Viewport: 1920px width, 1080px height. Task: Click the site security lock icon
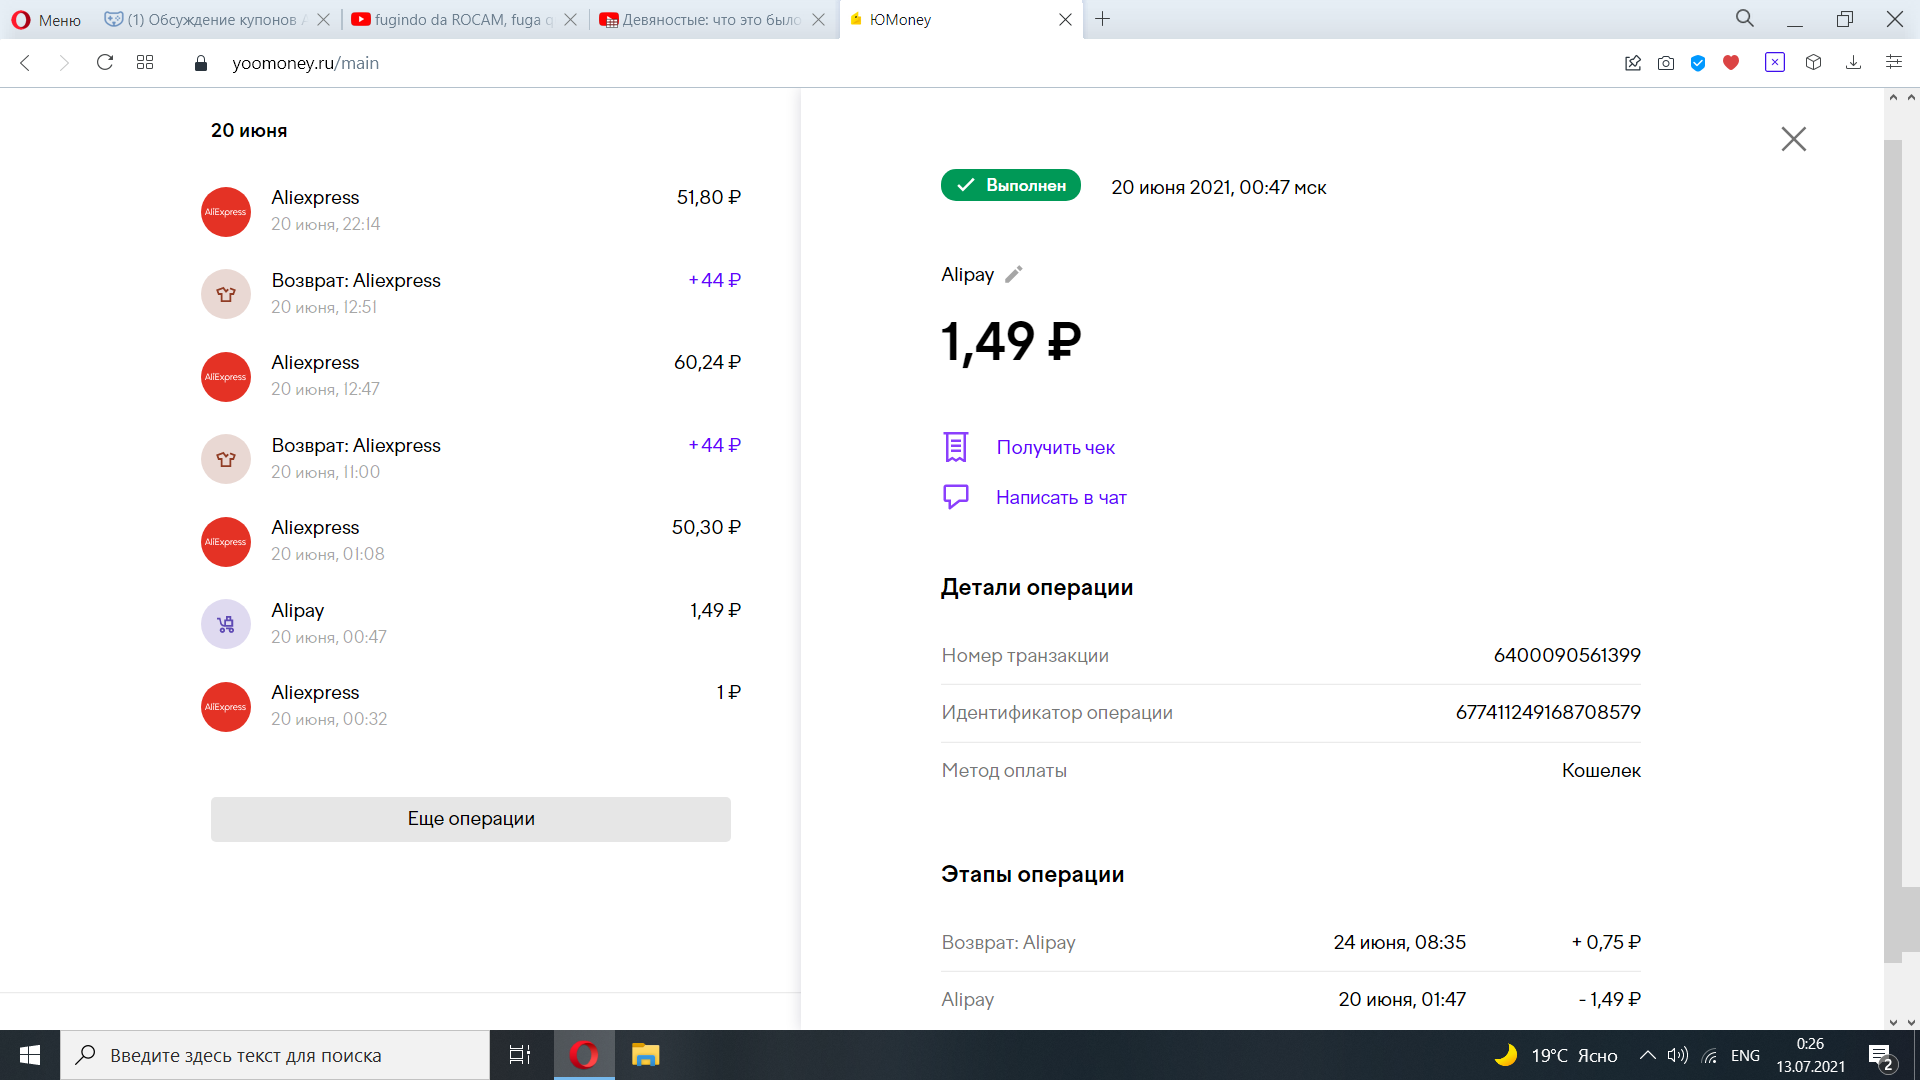201,63
